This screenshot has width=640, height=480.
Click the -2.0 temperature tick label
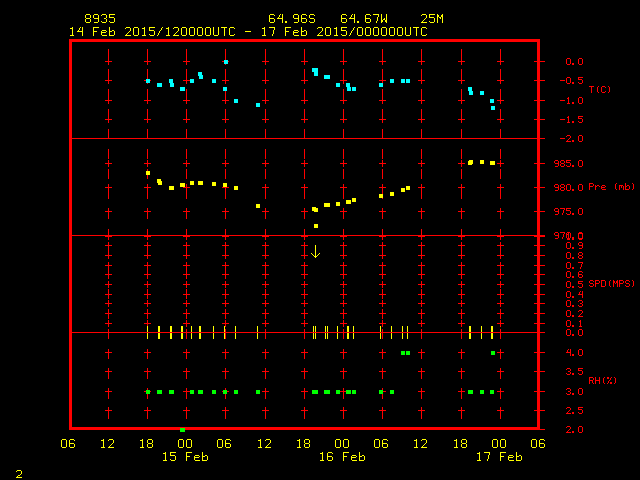(x=570, y=139)
